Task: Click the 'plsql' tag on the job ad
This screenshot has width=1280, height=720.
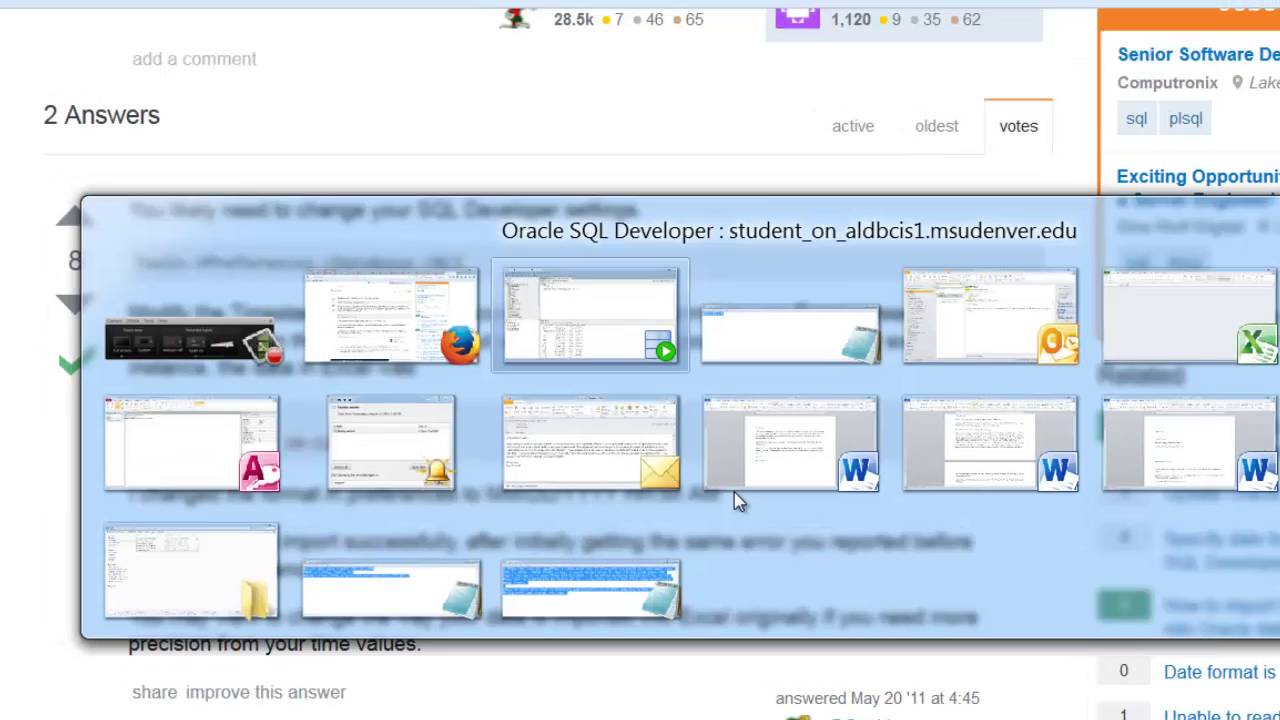Action: coord(1185,118)
